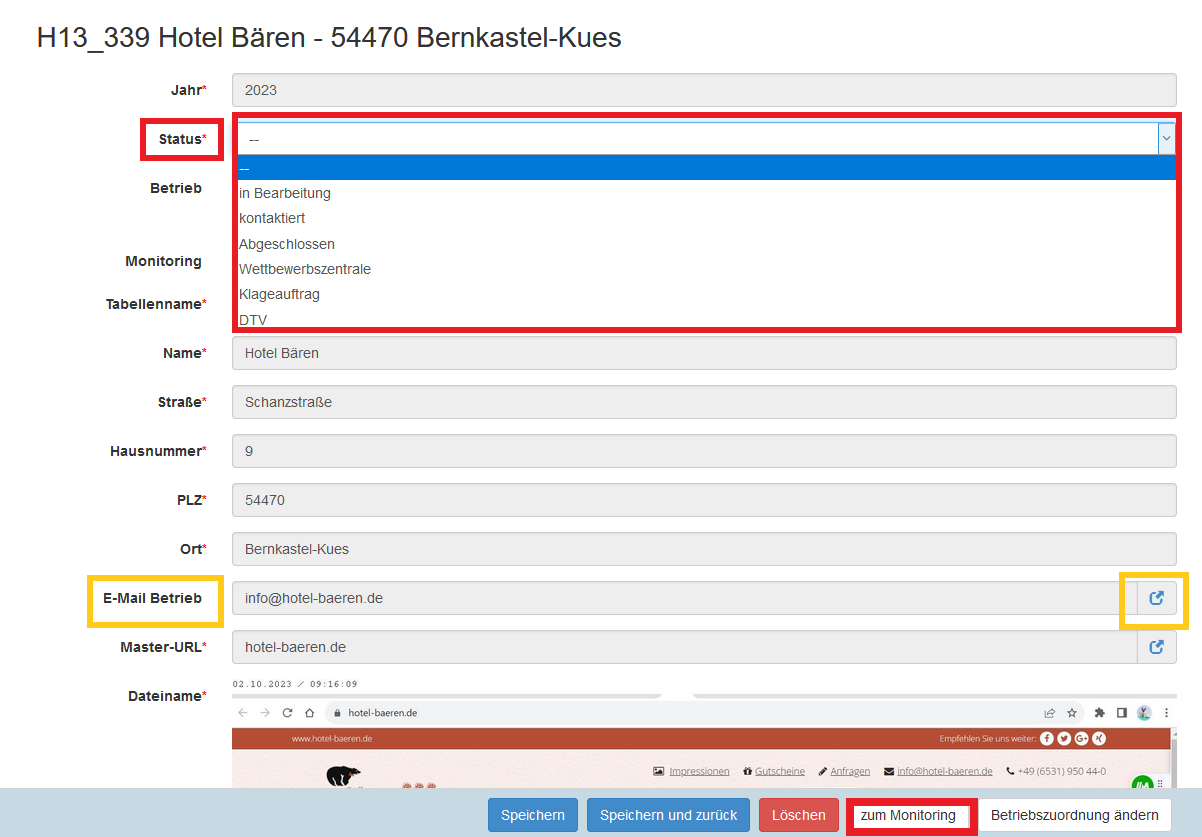The width and height of the screenshot is (1202, 837).
Task: Click the bookmark star in the embedded browser
Action: pyautogui.click(x=1071, y=713)
